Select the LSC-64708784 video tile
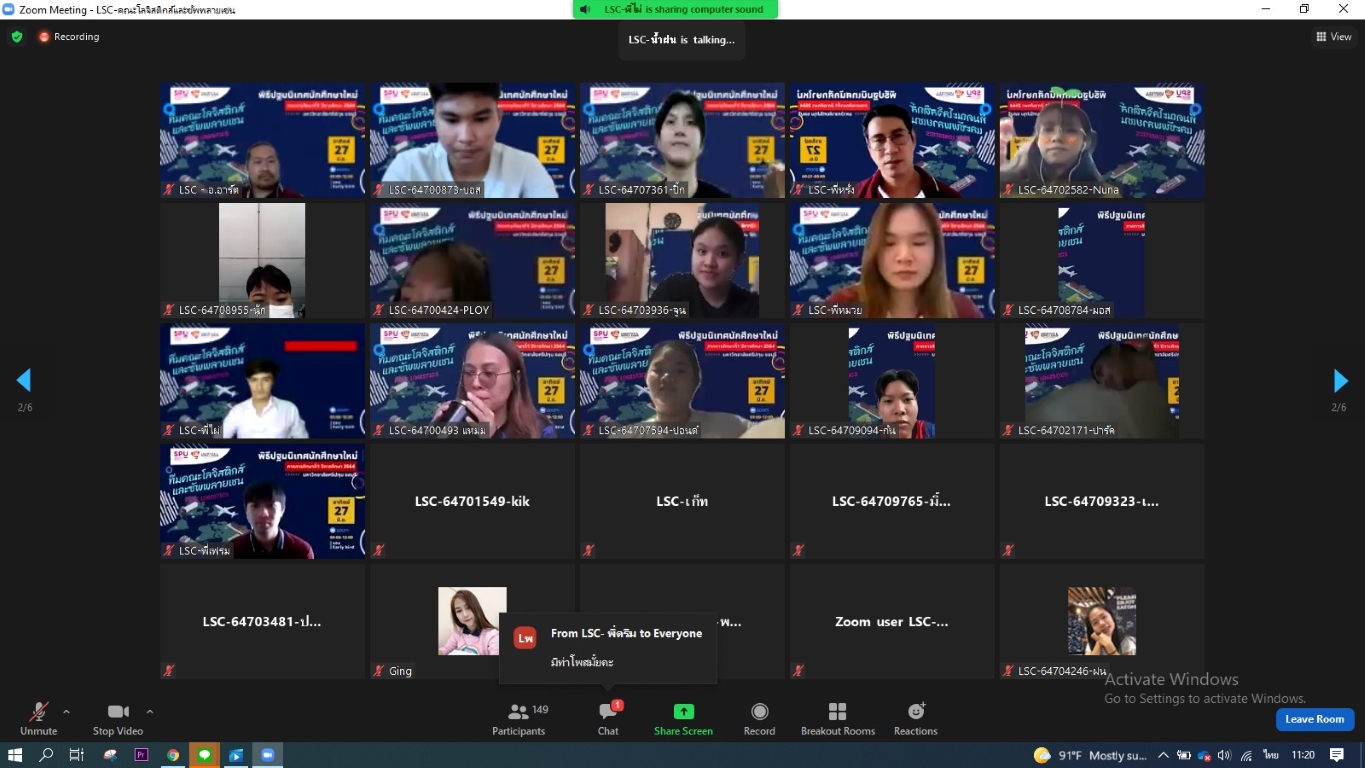The width and height of the screenshot is (1365, 768). pos(1102,261)
